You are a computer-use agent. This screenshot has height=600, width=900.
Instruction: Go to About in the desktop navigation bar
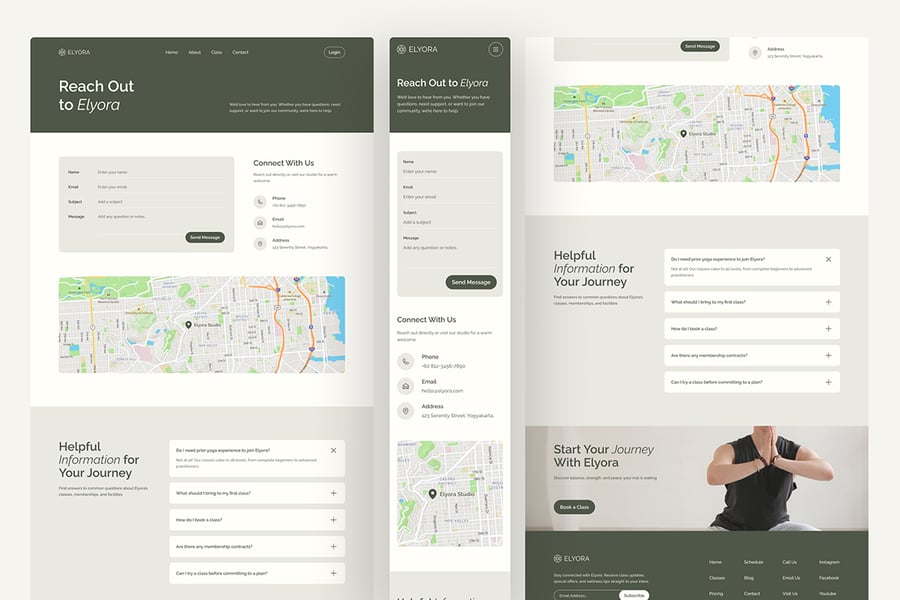[x=194, y=52]
